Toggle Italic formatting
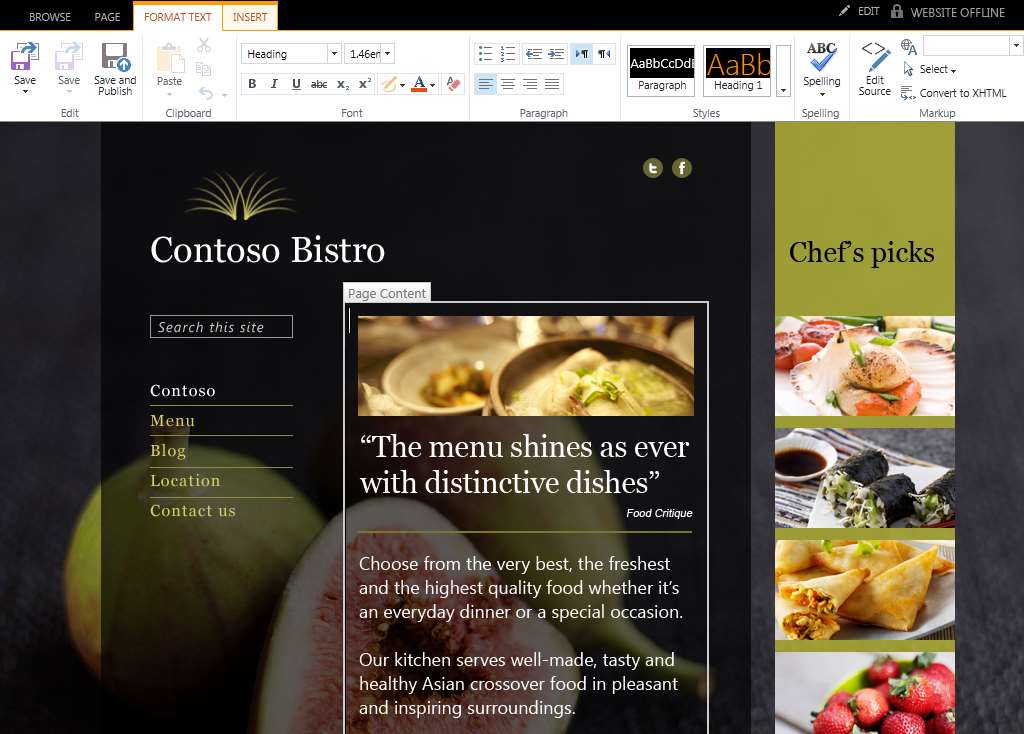The height and width of the screenshot is (734, 1024). coord(274,84)
